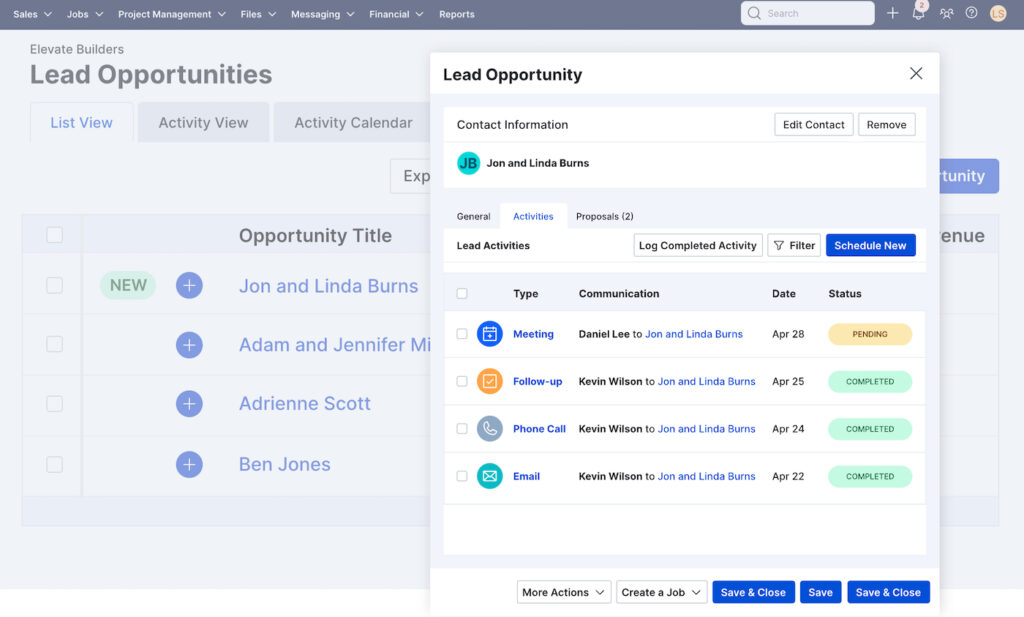Expand the Files menu
Screen dimensions: 1024x617
click(x=258, y=14)
